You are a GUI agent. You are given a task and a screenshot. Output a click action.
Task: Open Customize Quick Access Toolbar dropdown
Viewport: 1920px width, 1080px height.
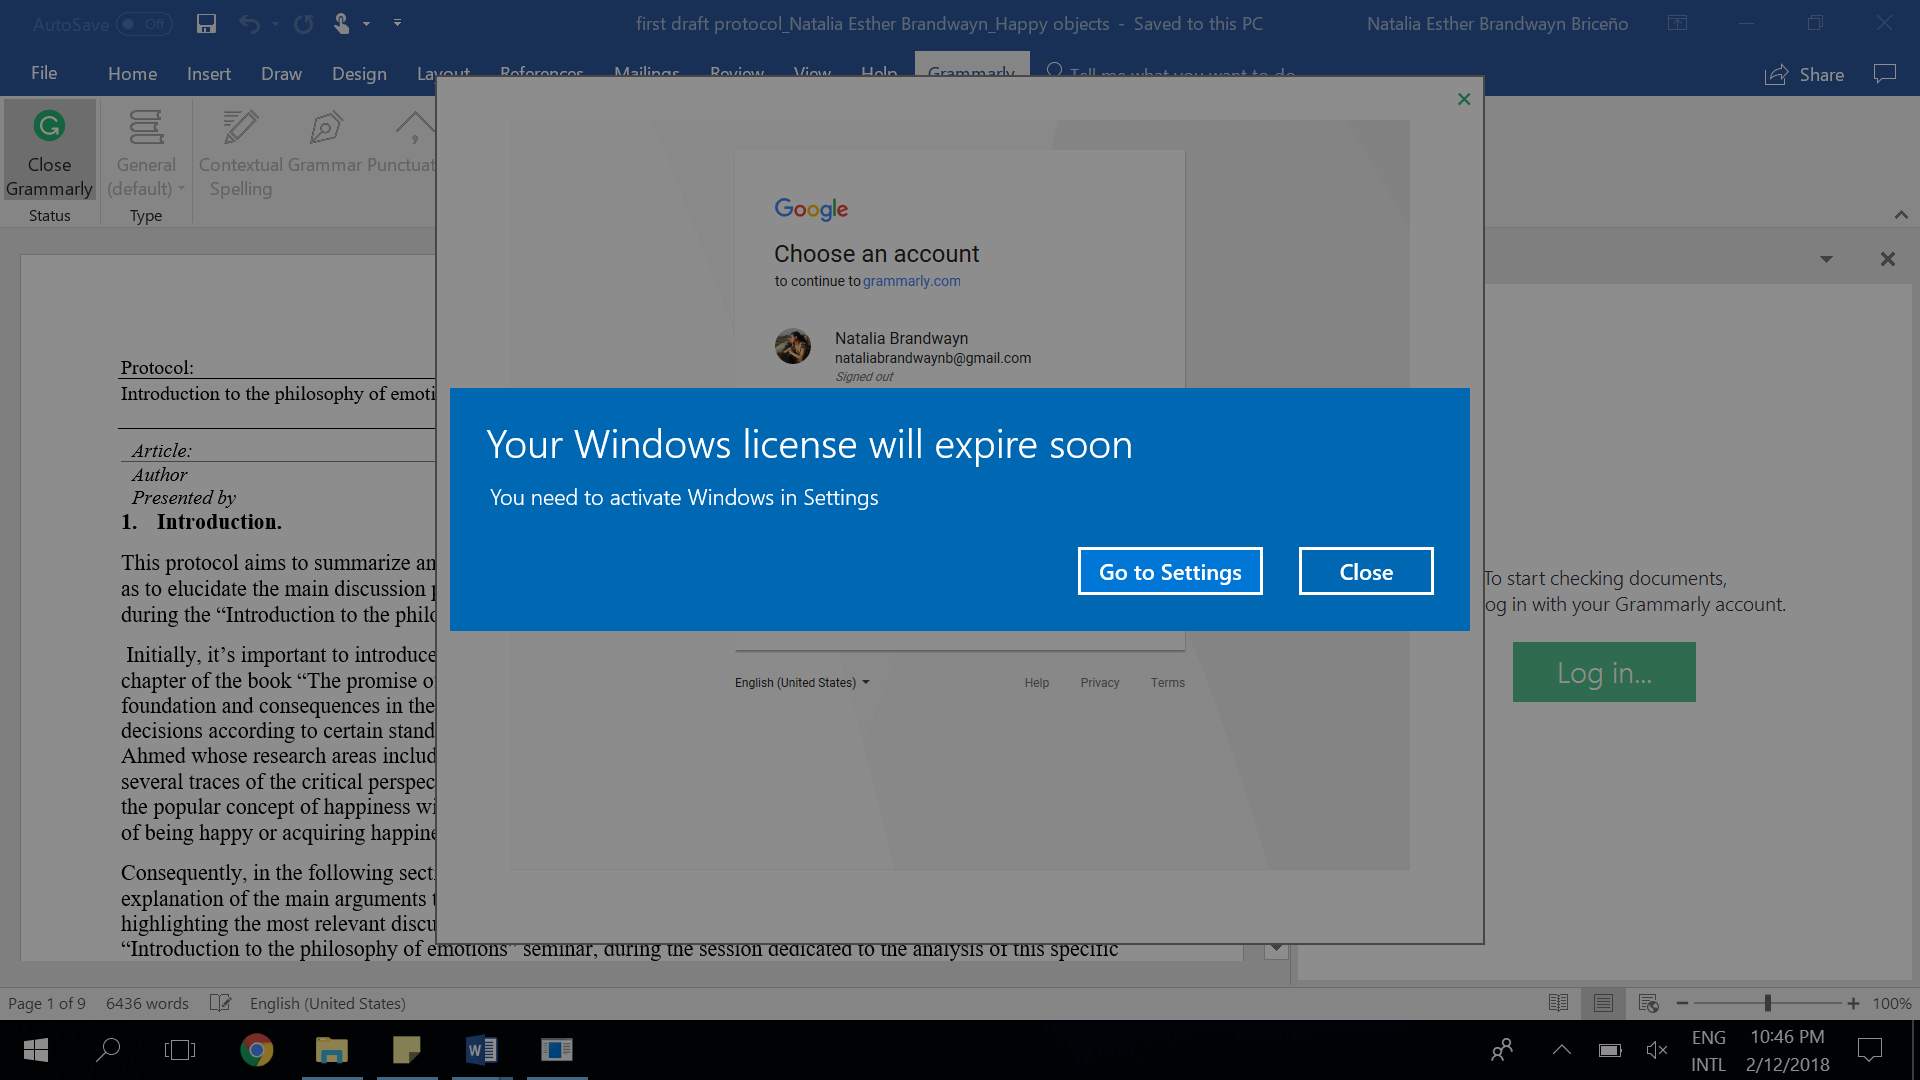tap(397, 23)
